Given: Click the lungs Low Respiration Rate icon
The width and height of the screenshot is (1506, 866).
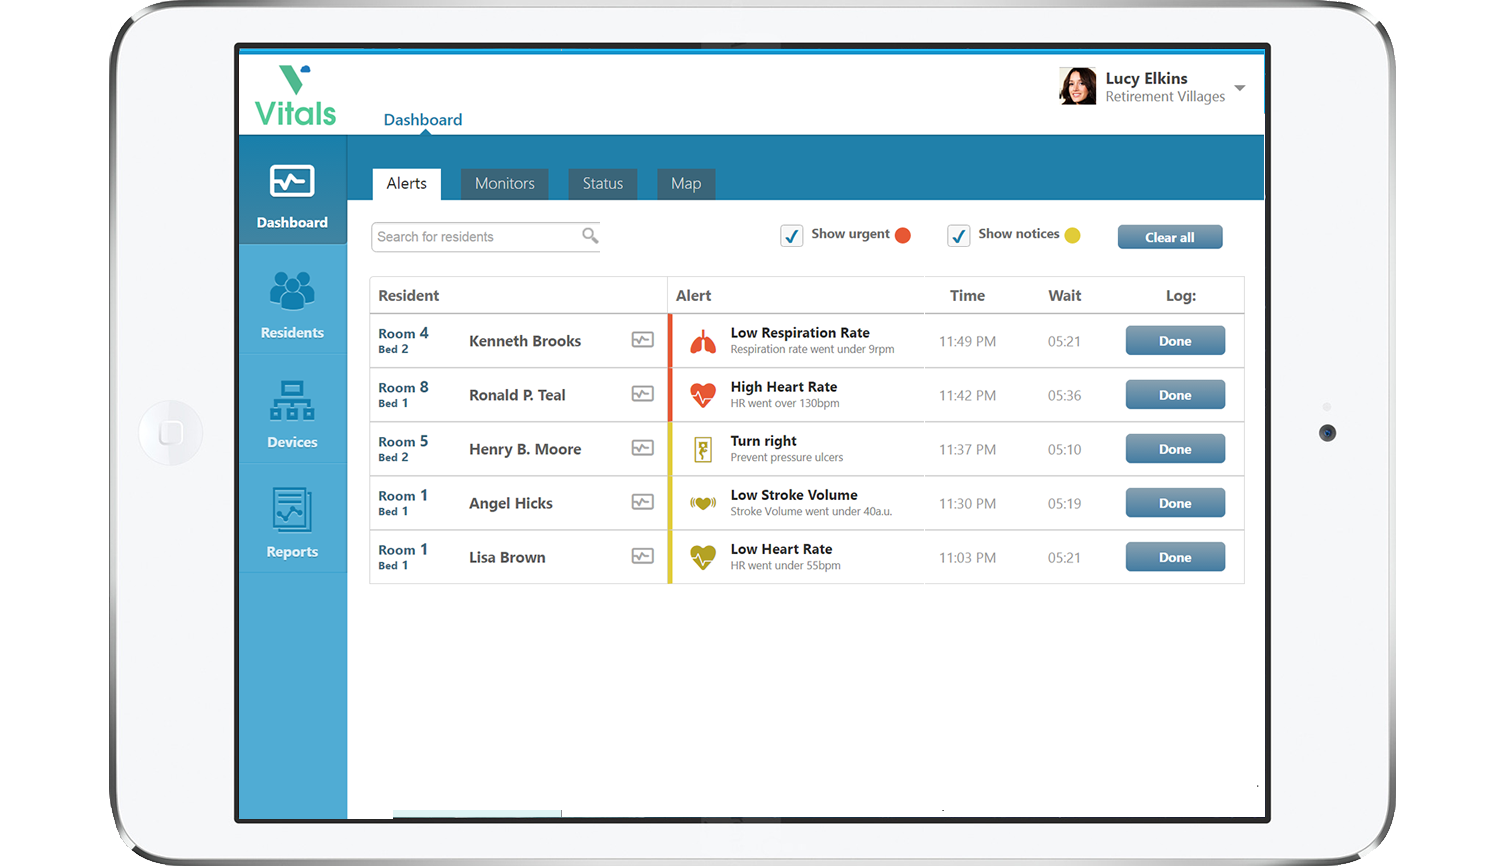Looking at the screenshot, I should [703, 342].
